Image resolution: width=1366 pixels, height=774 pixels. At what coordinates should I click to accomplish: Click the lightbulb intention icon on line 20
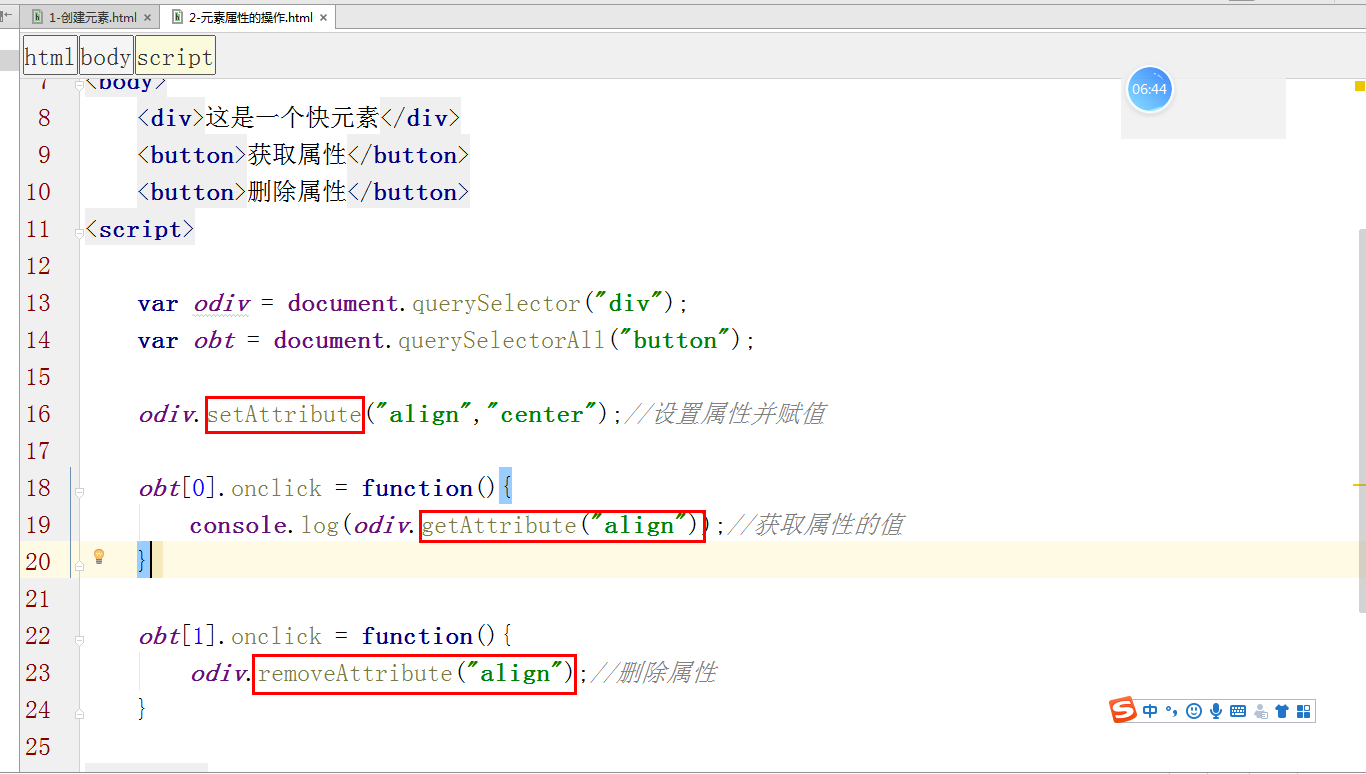[99, 557]
